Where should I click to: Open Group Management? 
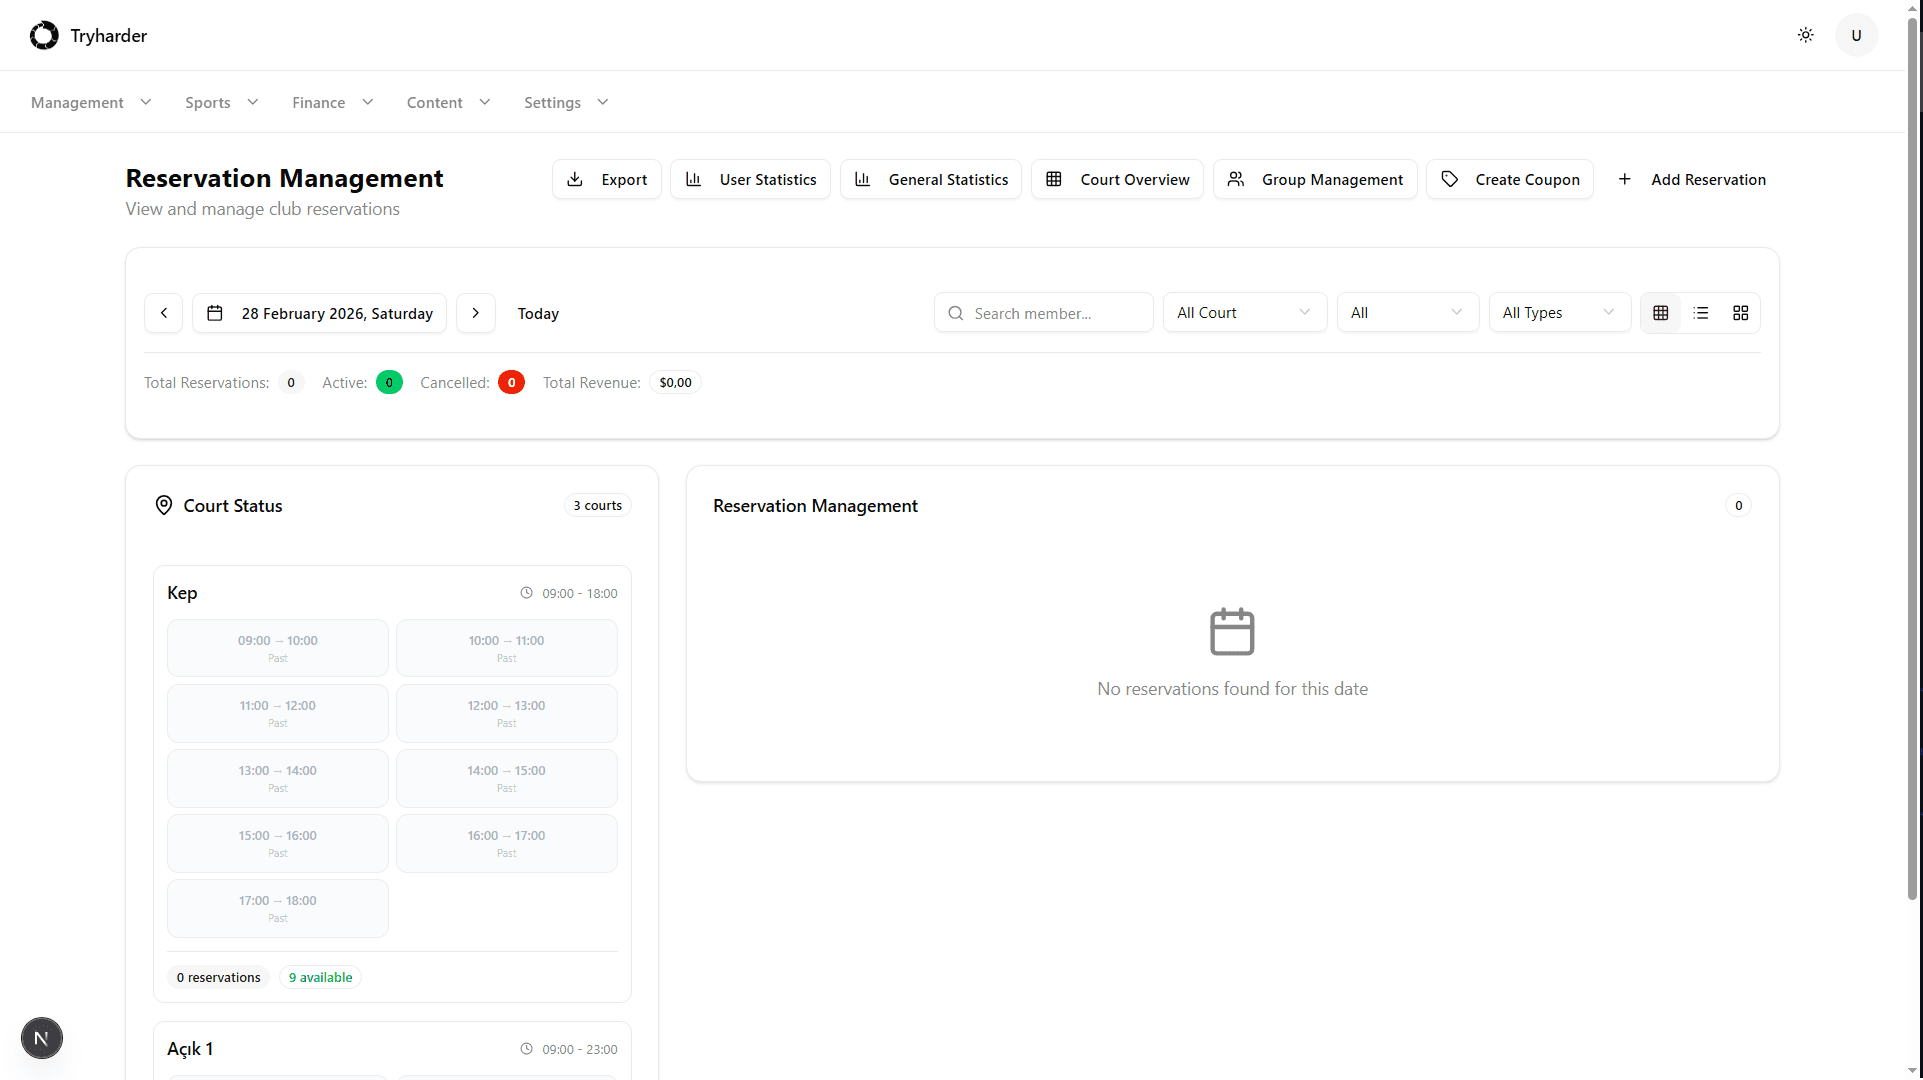(1315, 179)
